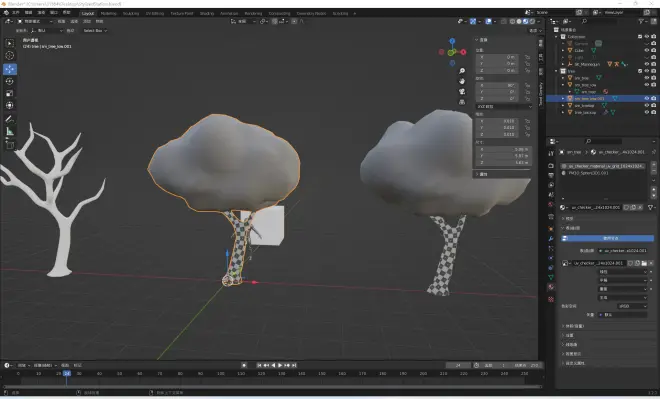
Task: Toggle render camera icon for Cube row
Action: (654, 51)
